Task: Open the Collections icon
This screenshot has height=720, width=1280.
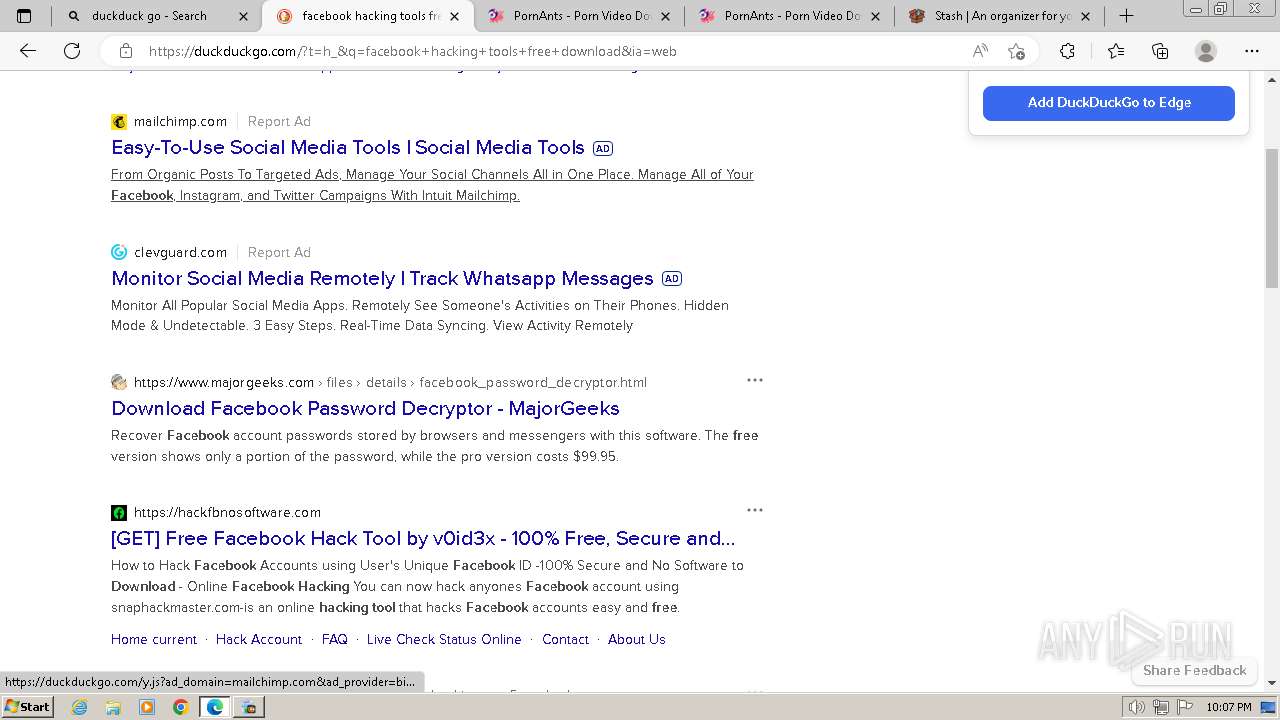Action: [1160, 51]
